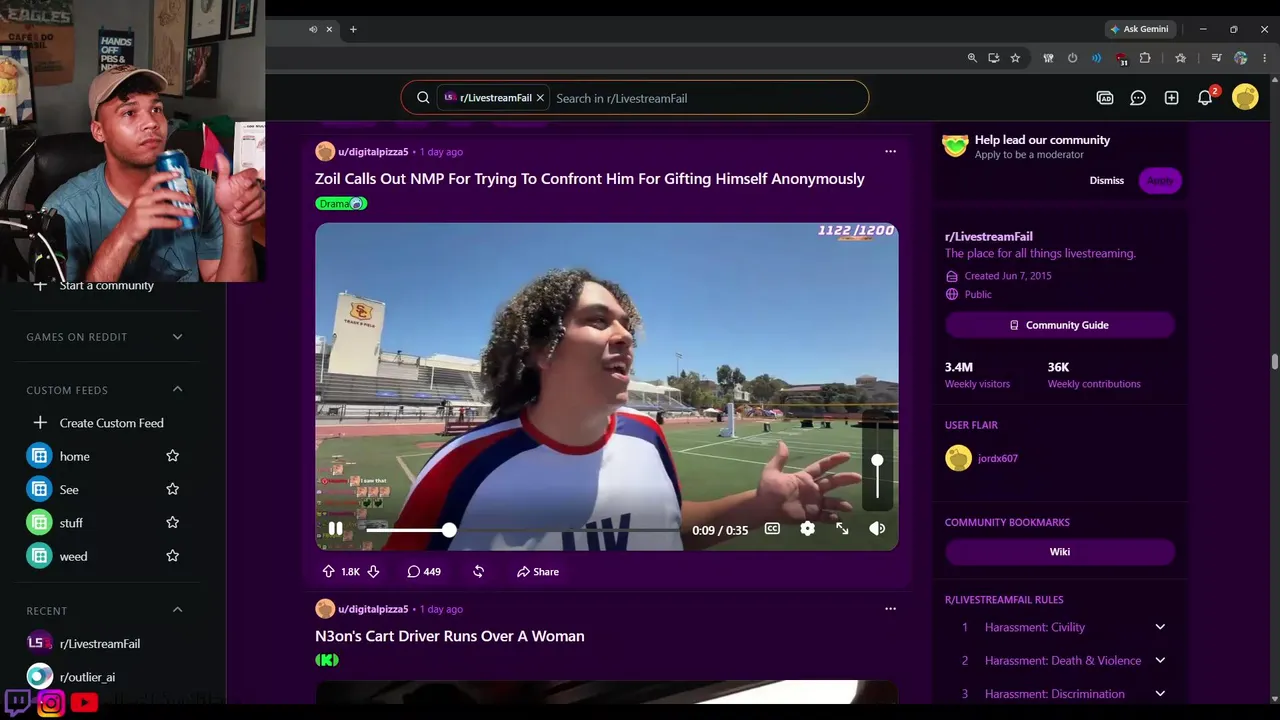Click the blue sound-waves extension icon

point(1096,58)
